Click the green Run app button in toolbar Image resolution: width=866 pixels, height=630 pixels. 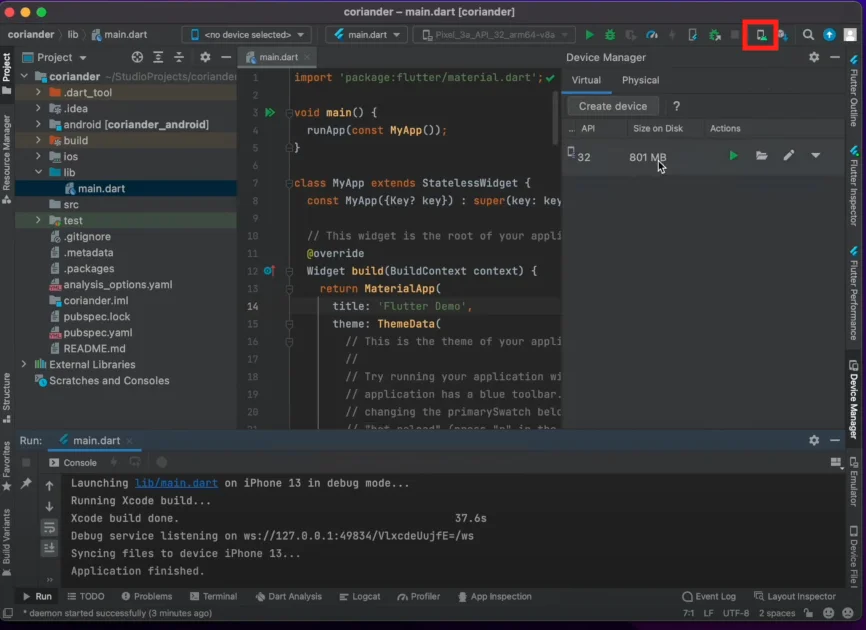click(589, 35)
